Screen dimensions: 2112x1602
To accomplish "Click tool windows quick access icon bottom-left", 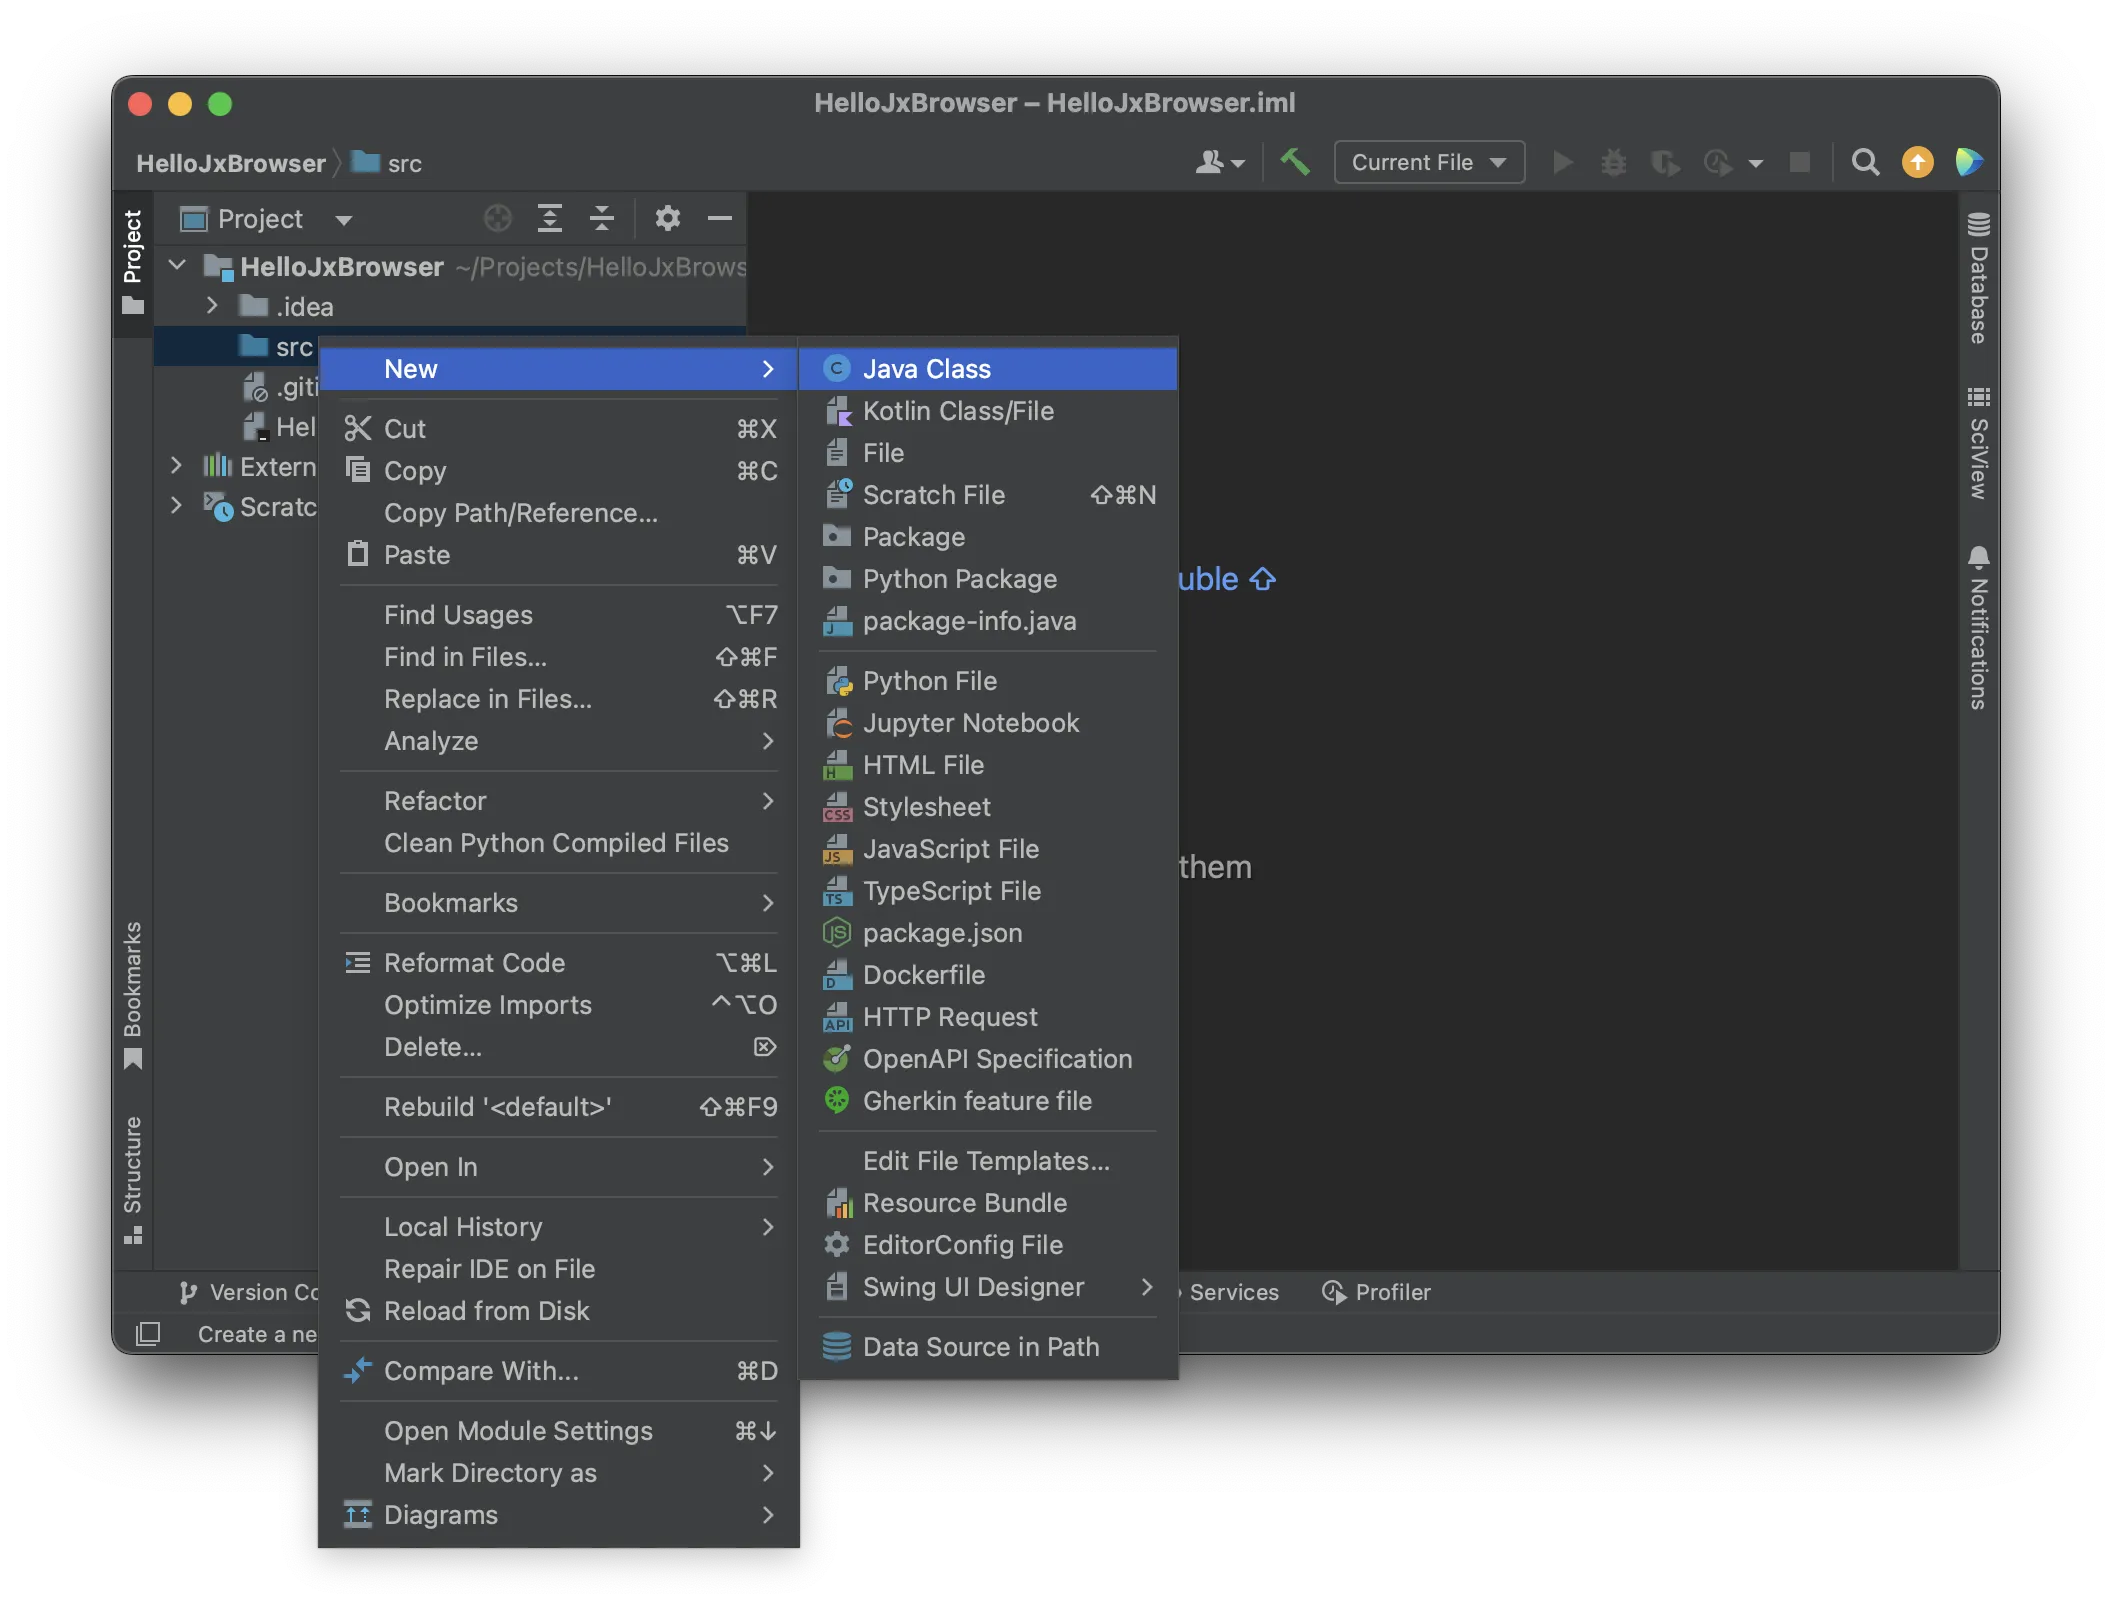I will pyautogui.click(x=148, y=1333).
